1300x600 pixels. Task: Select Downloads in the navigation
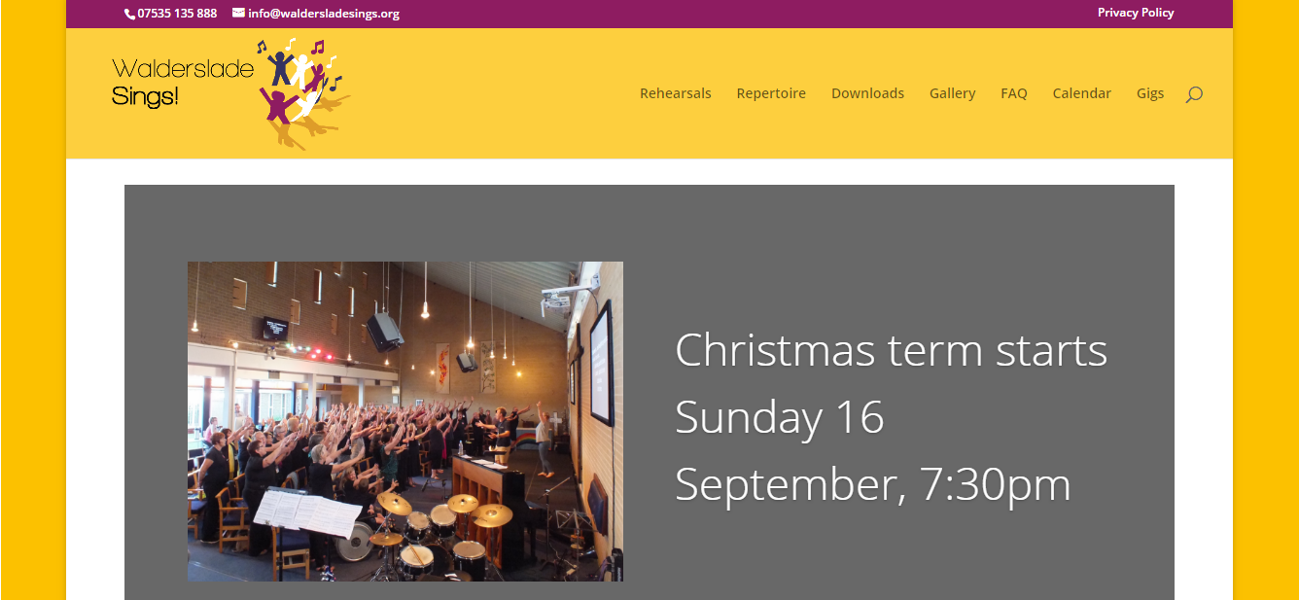pos(867,93)
